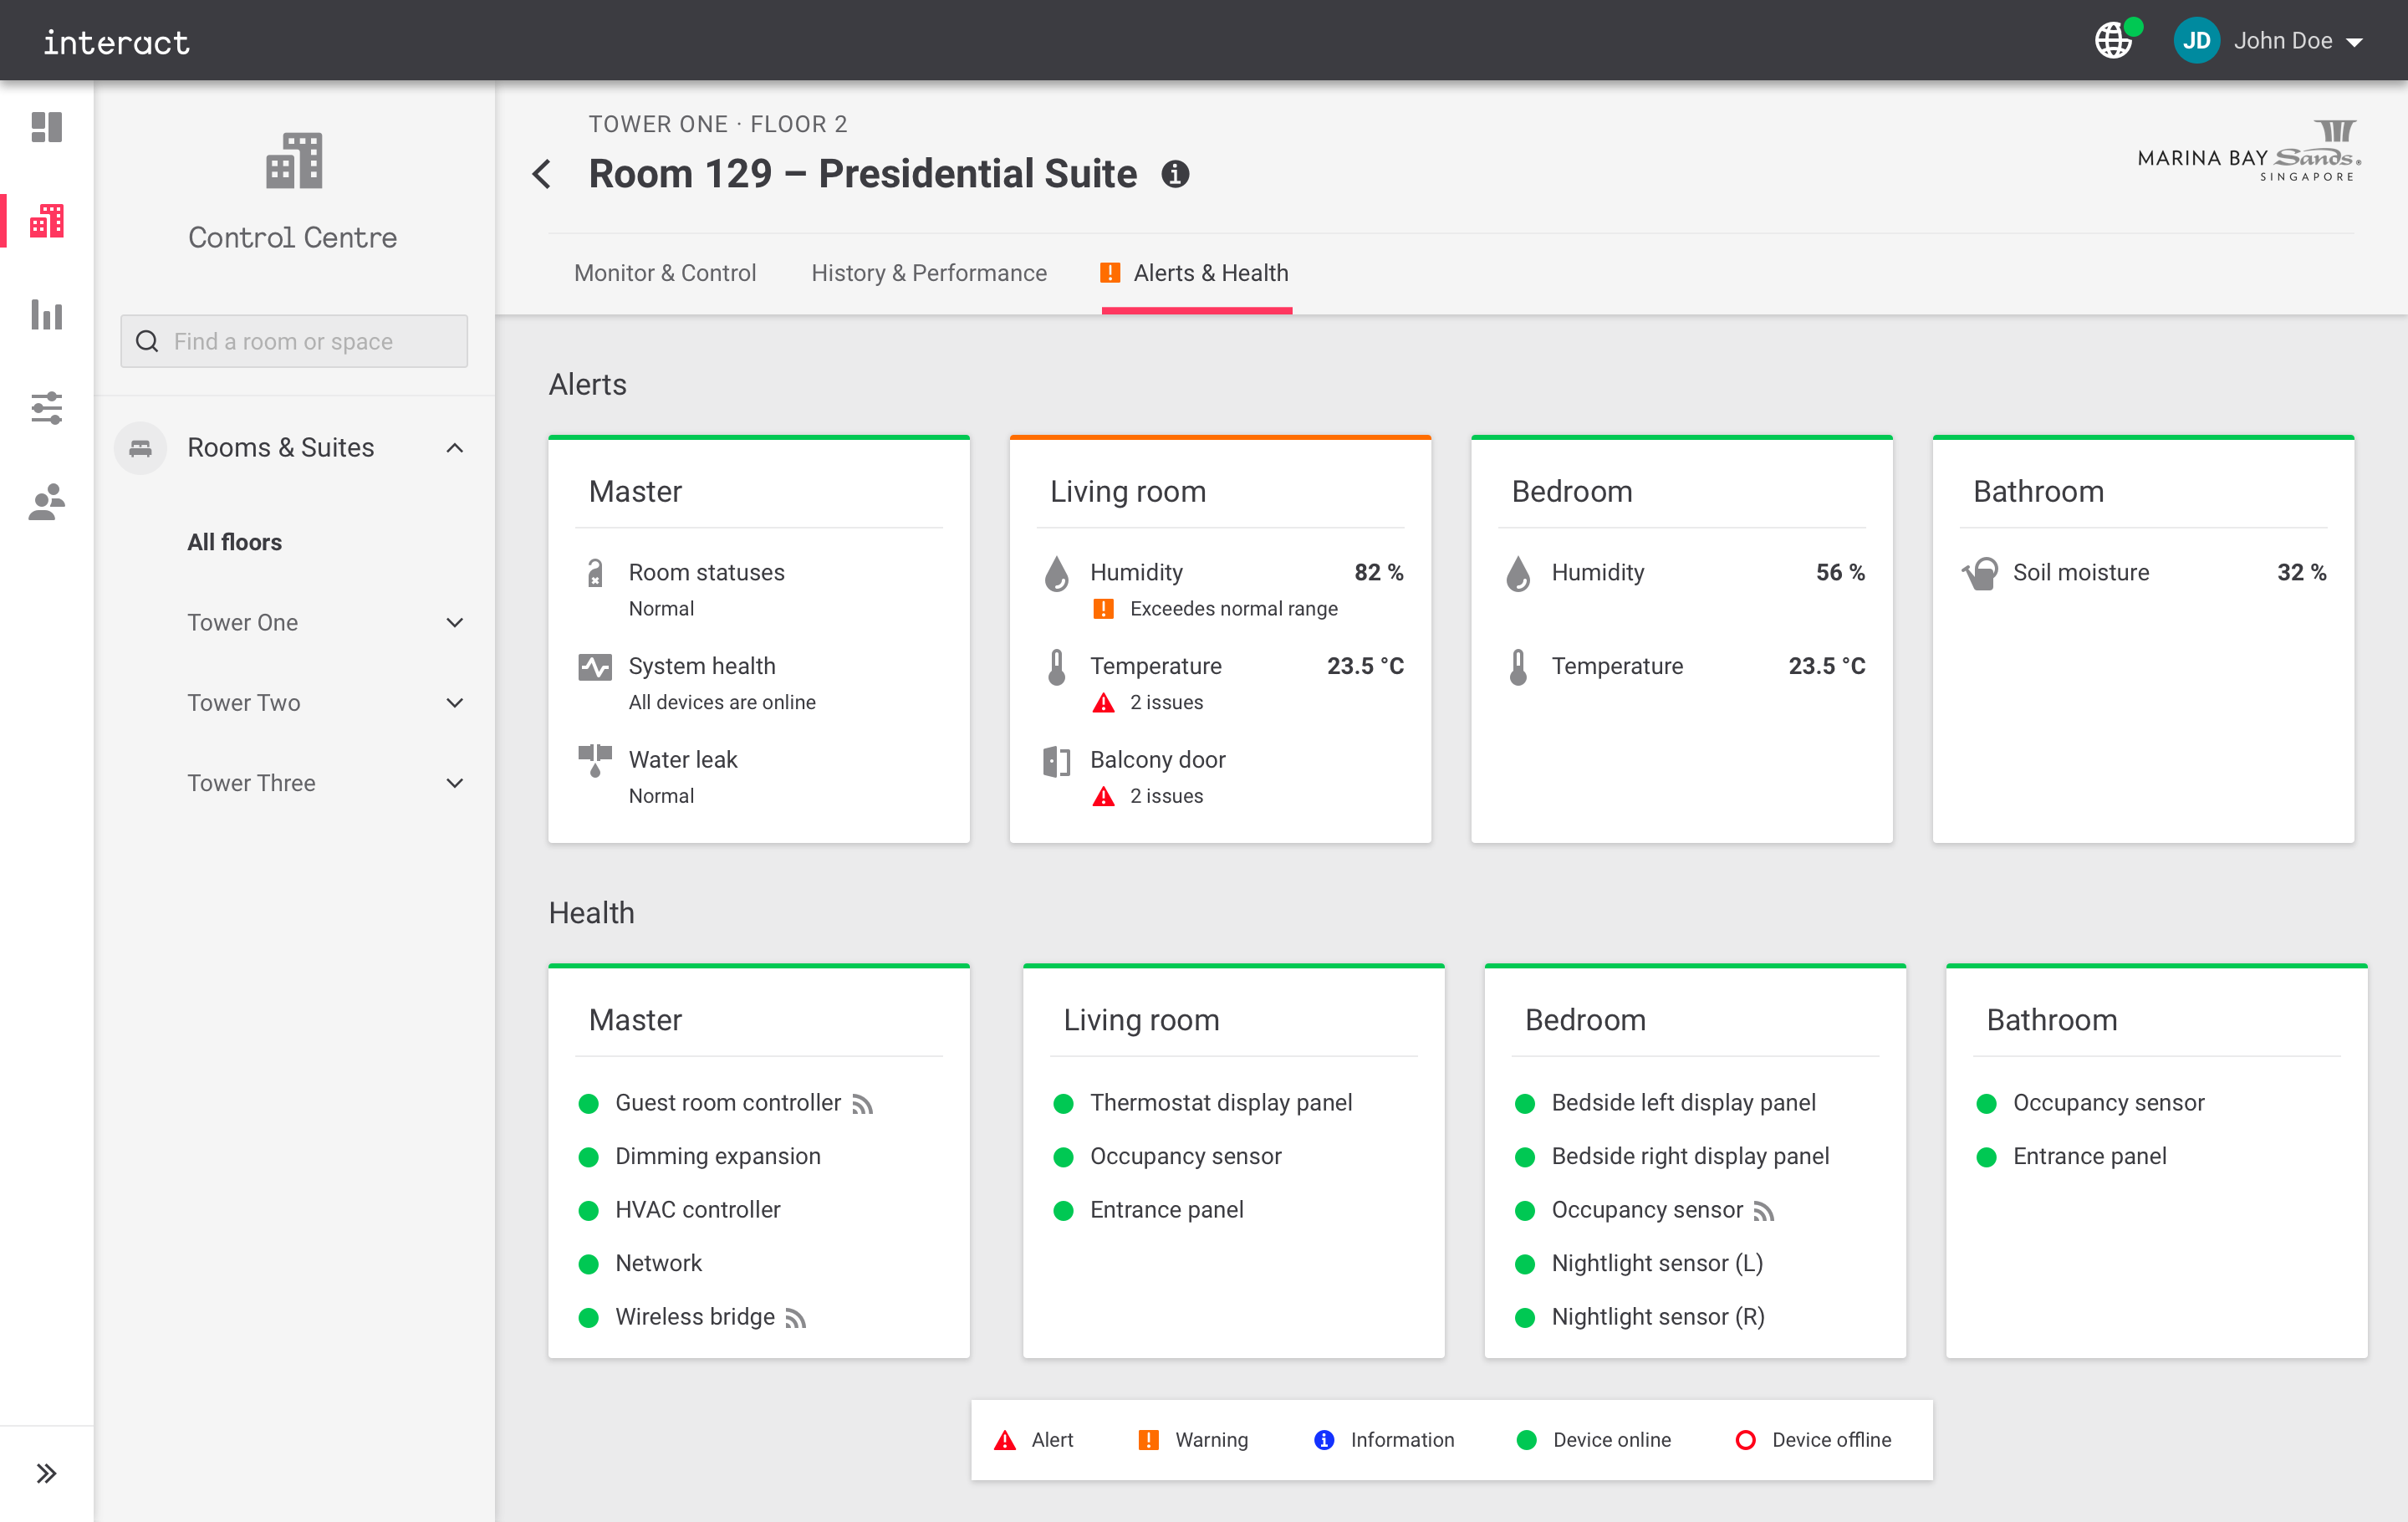The width and height of the screenshot is (2408, 1522).
Task: Click wireless icon beside Bedroom Occupancy sensor
Action: coord(1763,1211)
